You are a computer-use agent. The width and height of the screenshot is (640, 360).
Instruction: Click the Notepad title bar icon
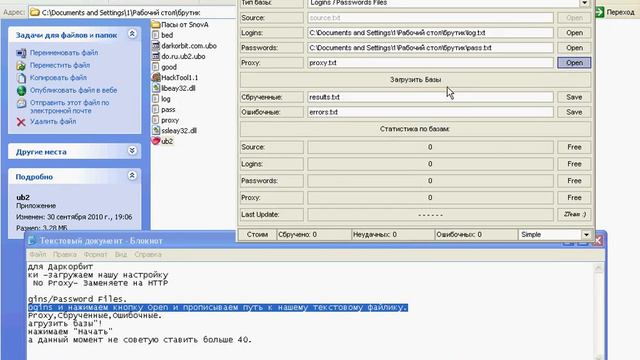tap(32, 241)
